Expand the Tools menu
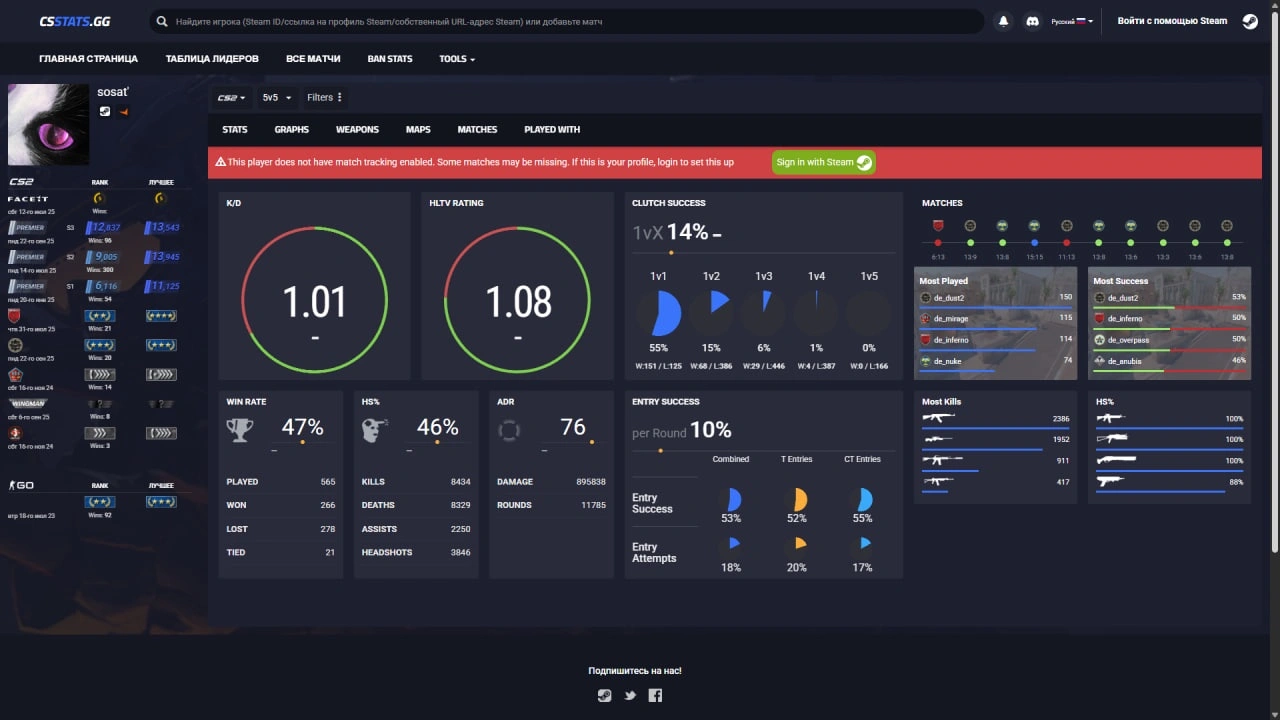Image resolution: width=1280 pixels, height=720 pixels. click(x=456, y=59)
